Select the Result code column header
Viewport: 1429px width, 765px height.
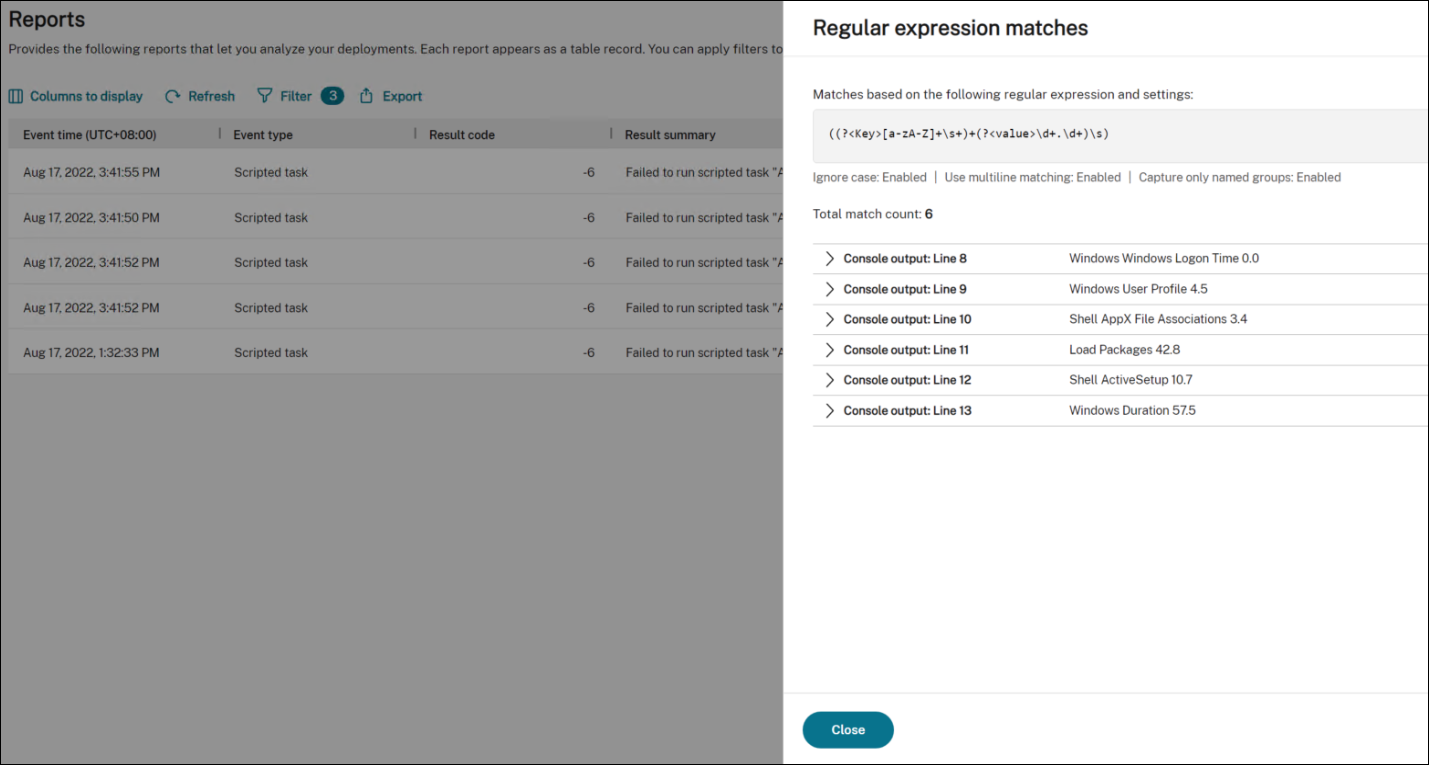[x=462, y=135]
